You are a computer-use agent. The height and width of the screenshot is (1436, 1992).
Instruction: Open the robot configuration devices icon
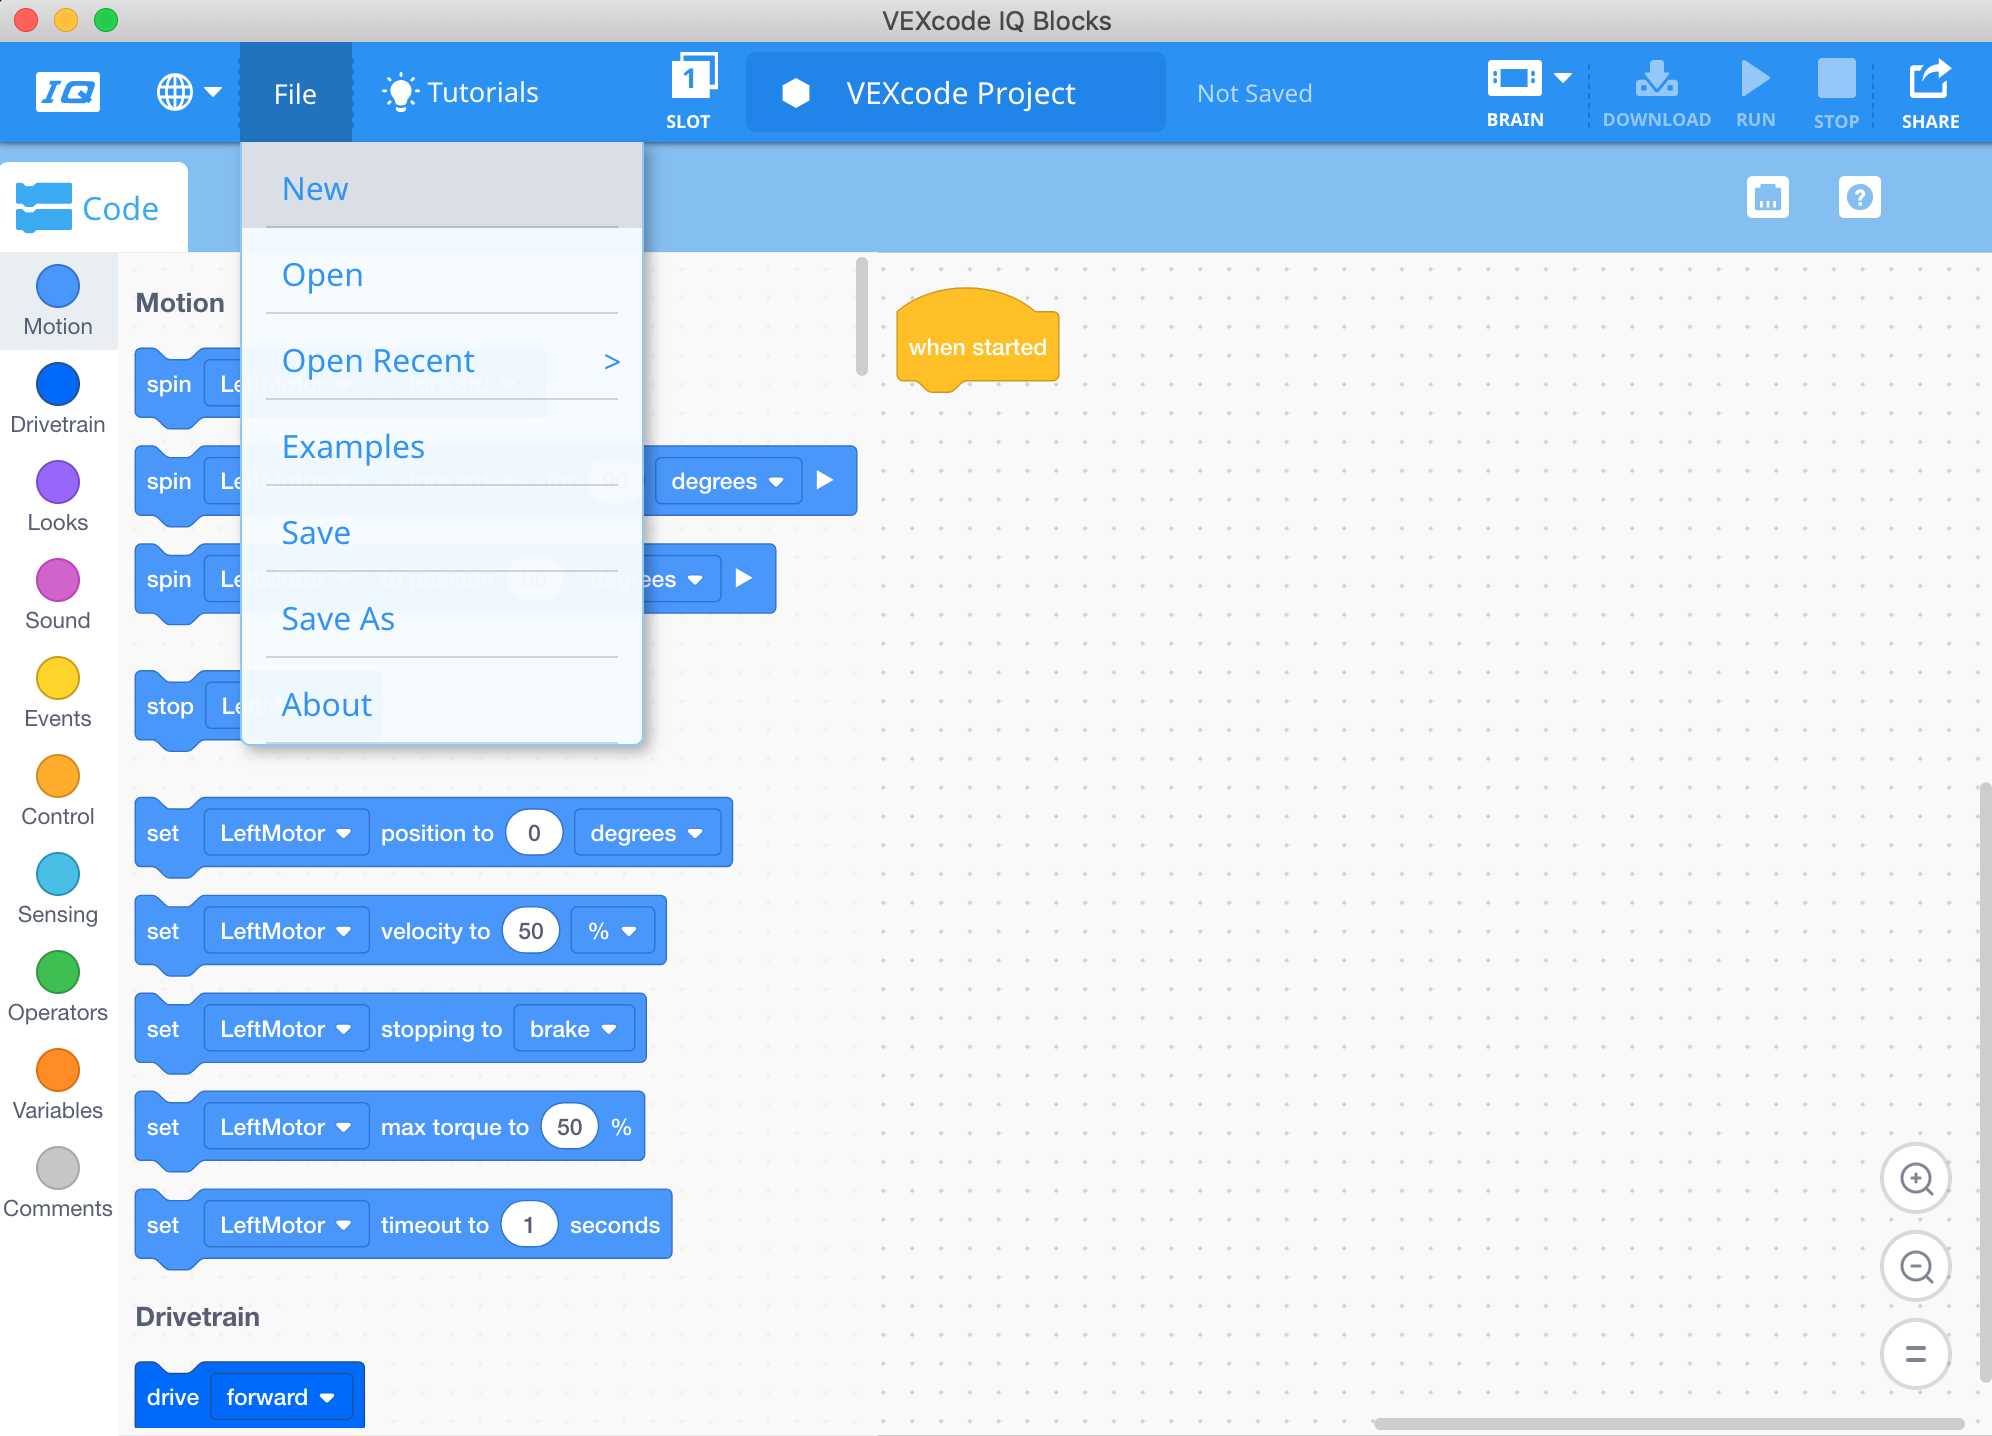pyautogui.click(x=1768, y=197)
